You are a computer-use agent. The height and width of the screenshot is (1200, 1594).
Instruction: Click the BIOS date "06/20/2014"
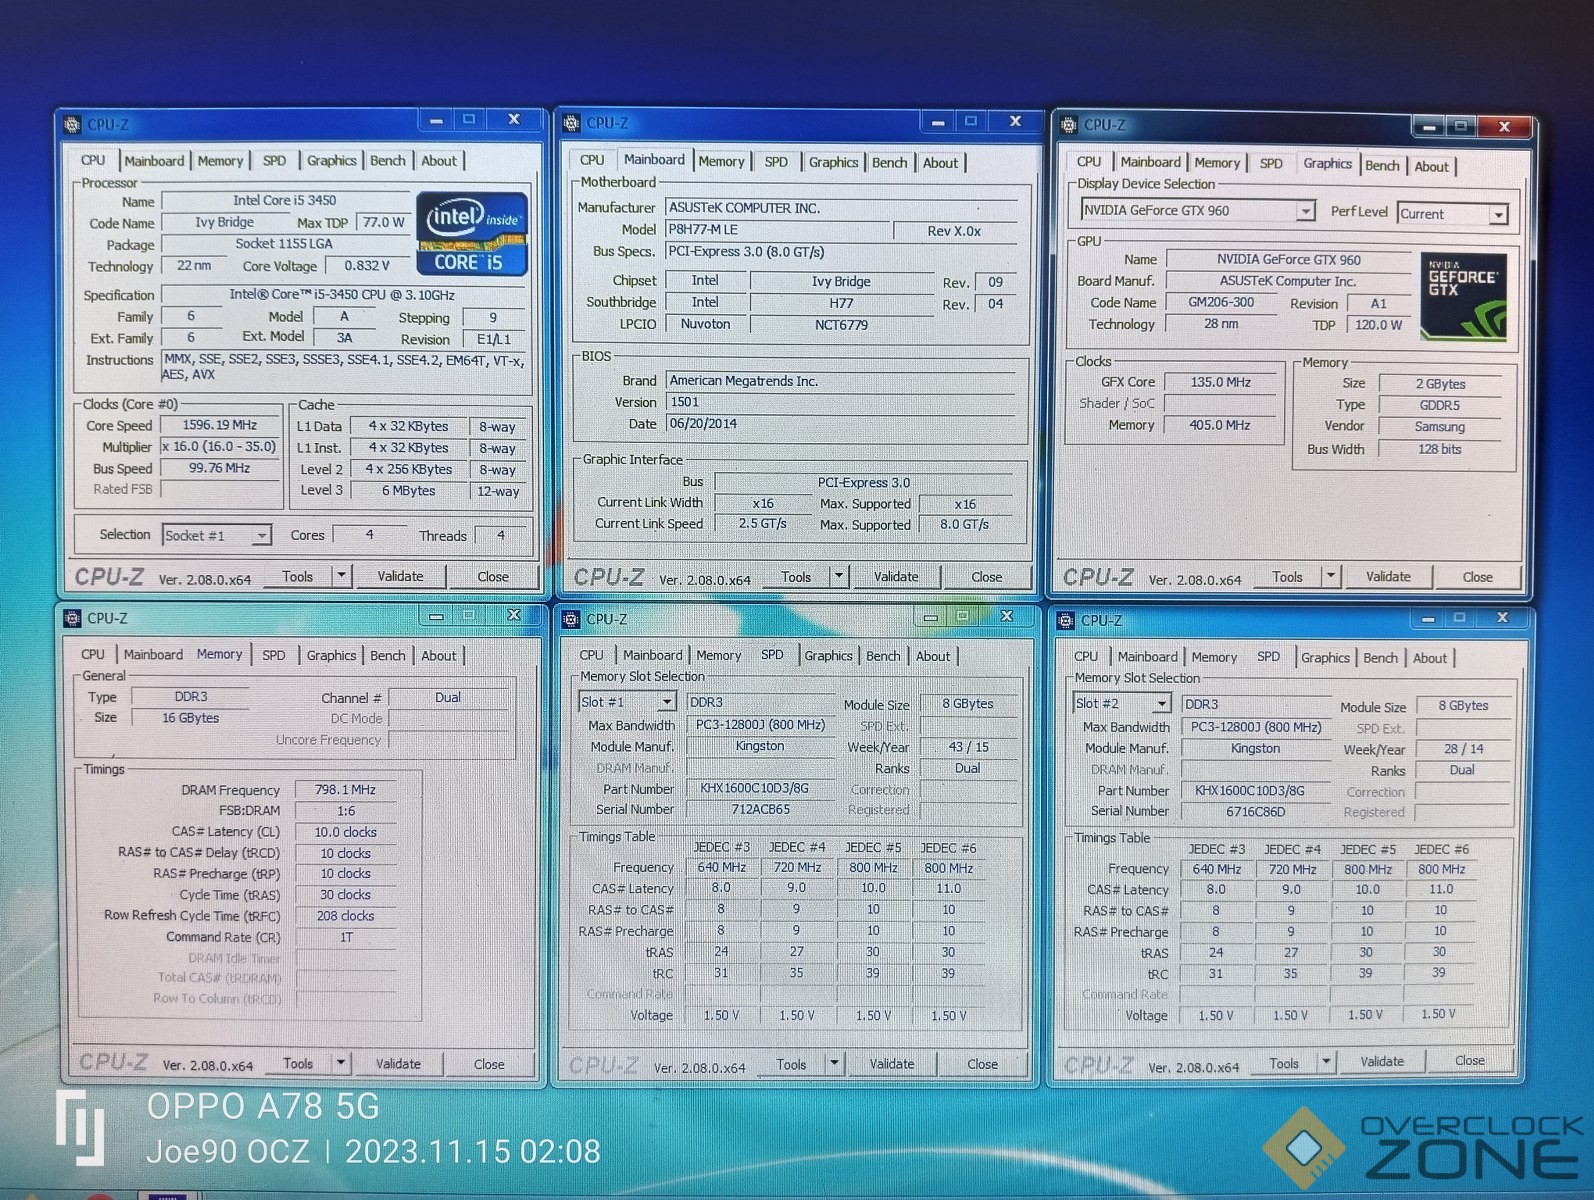coord(703,423)
